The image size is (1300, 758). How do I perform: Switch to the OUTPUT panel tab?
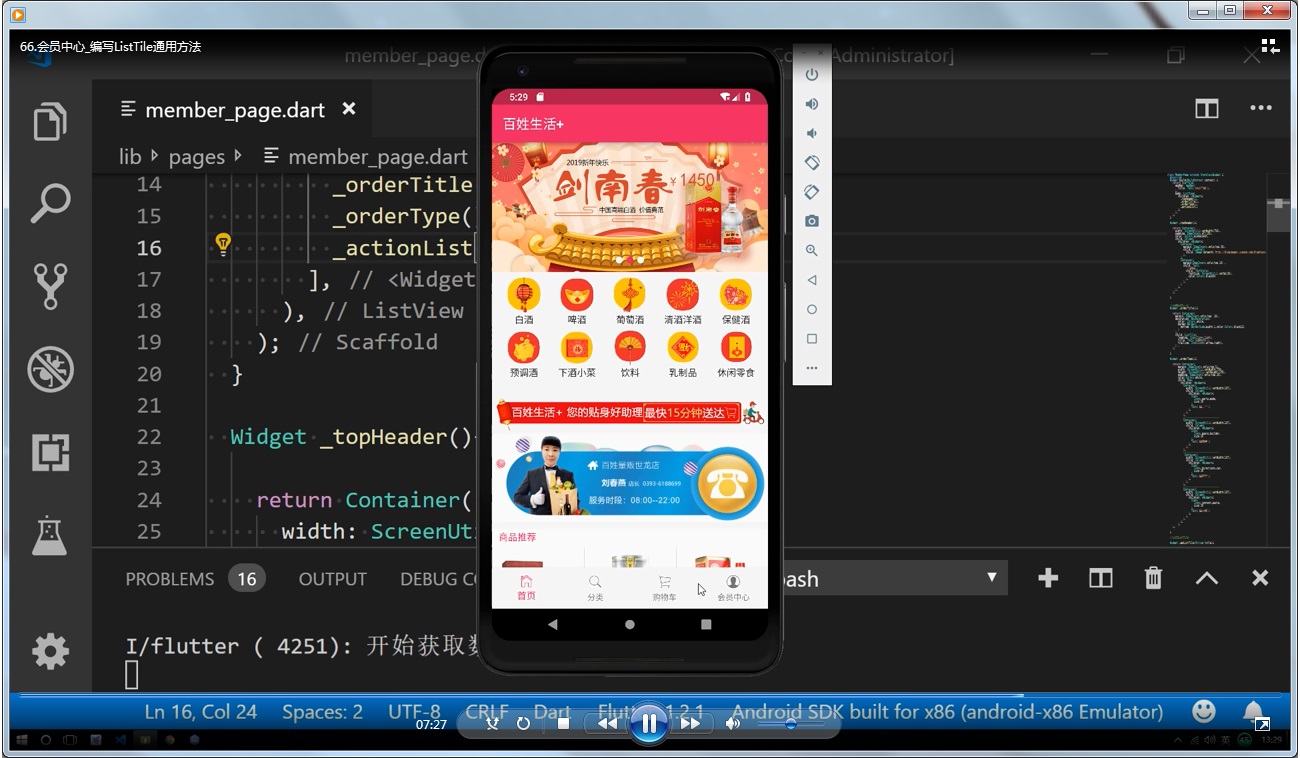click(333, 578)
